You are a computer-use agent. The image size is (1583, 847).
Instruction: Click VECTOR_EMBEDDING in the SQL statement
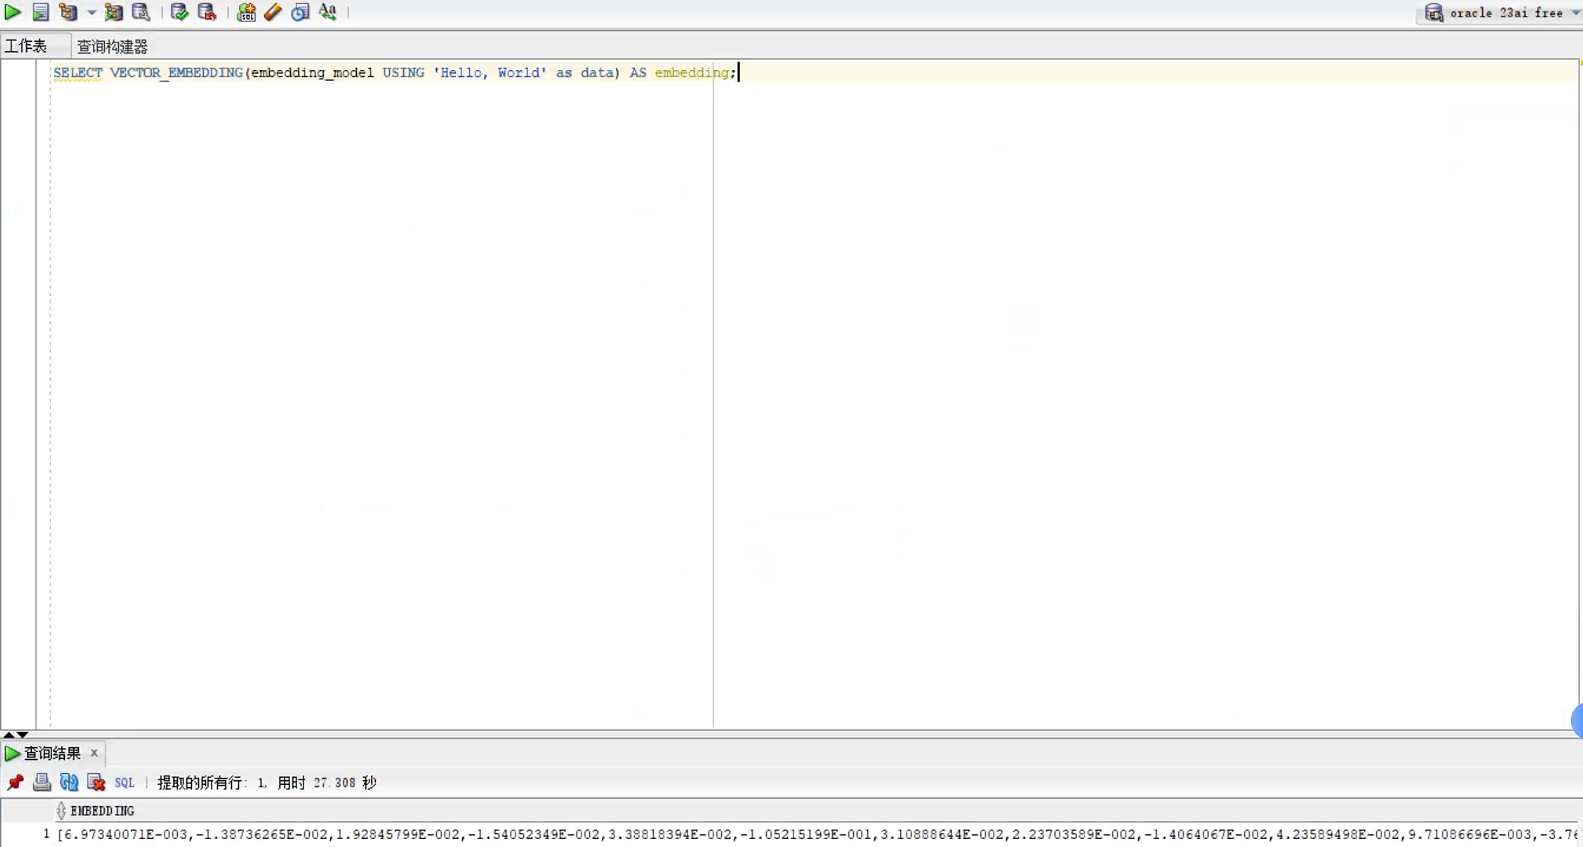(x=176, y=73)
